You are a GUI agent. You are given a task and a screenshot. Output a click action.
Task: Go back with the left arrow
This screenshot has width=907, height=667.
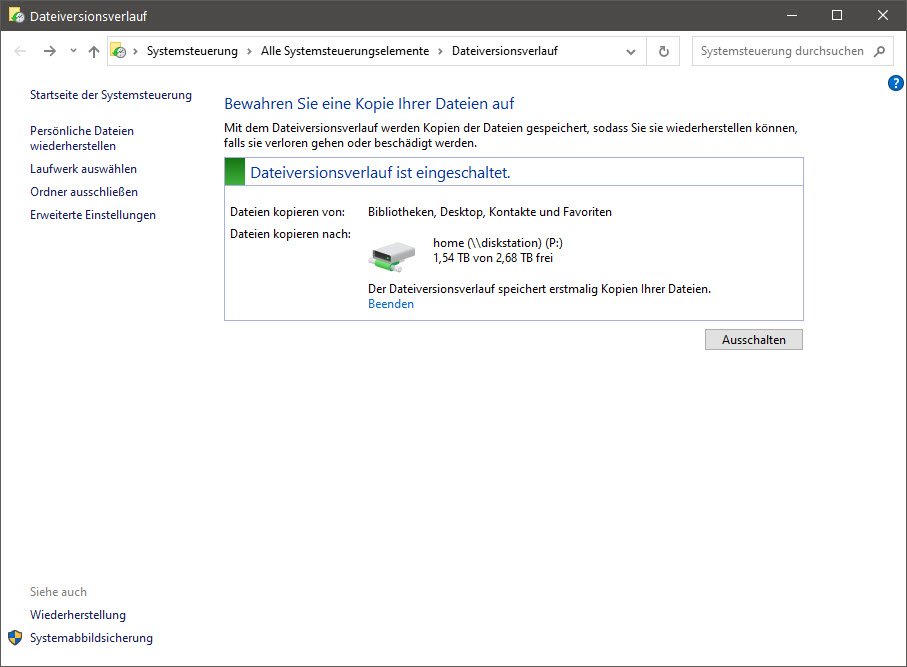pyautogui.click(x=20, y=51)
